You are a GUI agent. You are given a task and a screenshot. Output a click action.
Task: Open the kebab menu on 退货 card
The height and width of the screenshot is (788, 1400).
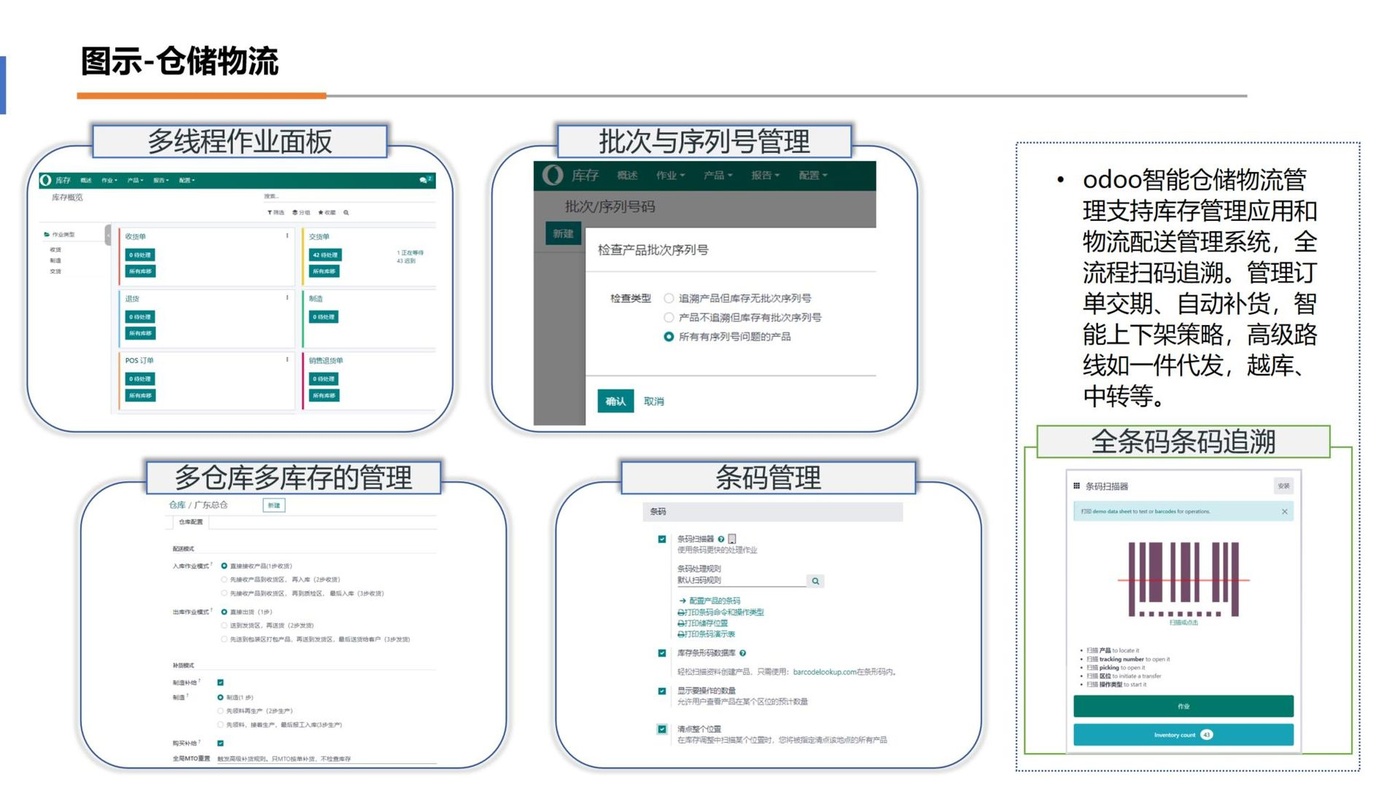[x=288, y=298]
